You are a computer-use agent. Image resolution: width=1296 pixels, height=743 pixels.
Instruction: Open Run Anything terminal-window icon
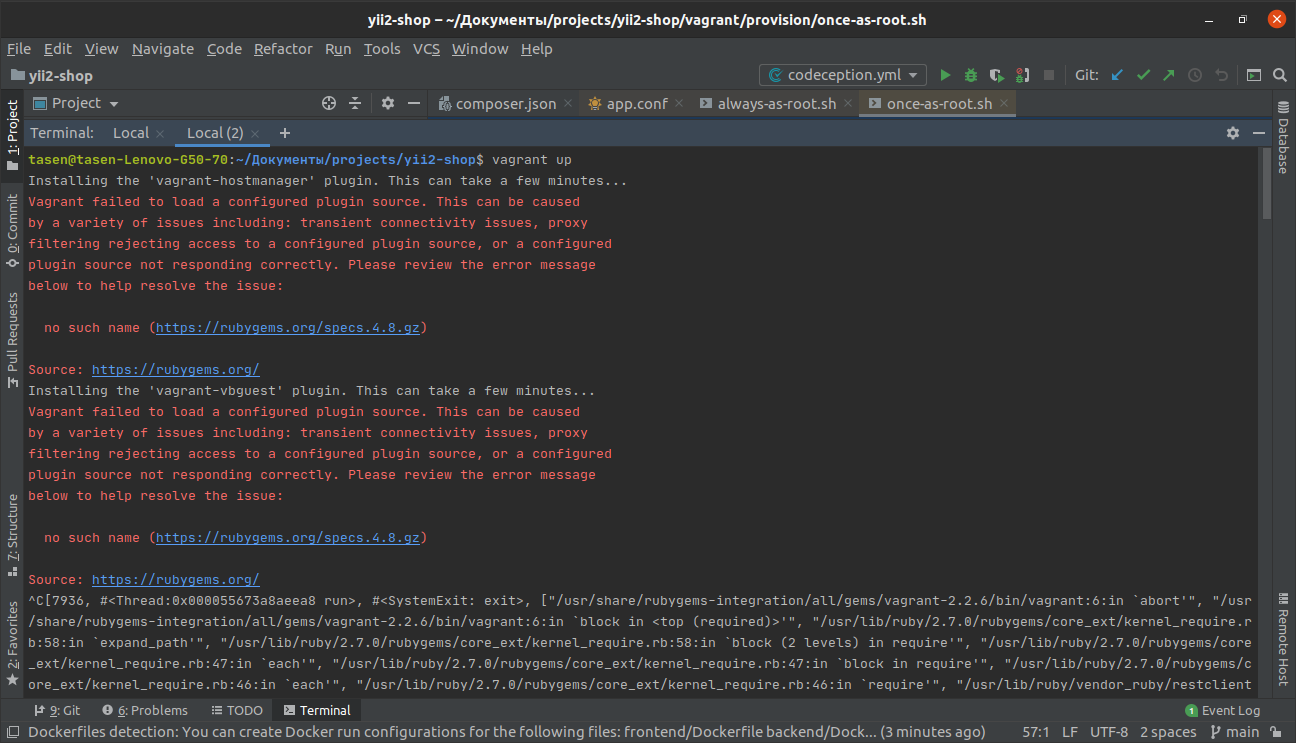(x=1254, y=75)
